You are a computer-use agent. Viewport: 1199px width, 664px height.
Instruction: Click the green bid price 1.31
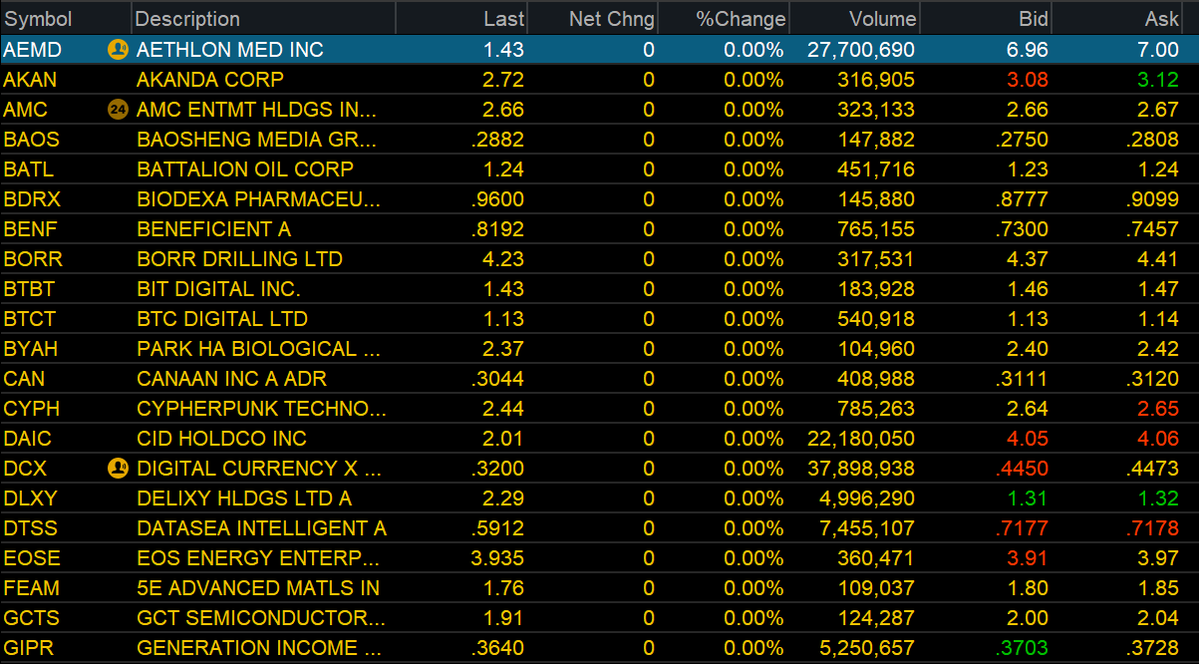(x=1027, y=499)
